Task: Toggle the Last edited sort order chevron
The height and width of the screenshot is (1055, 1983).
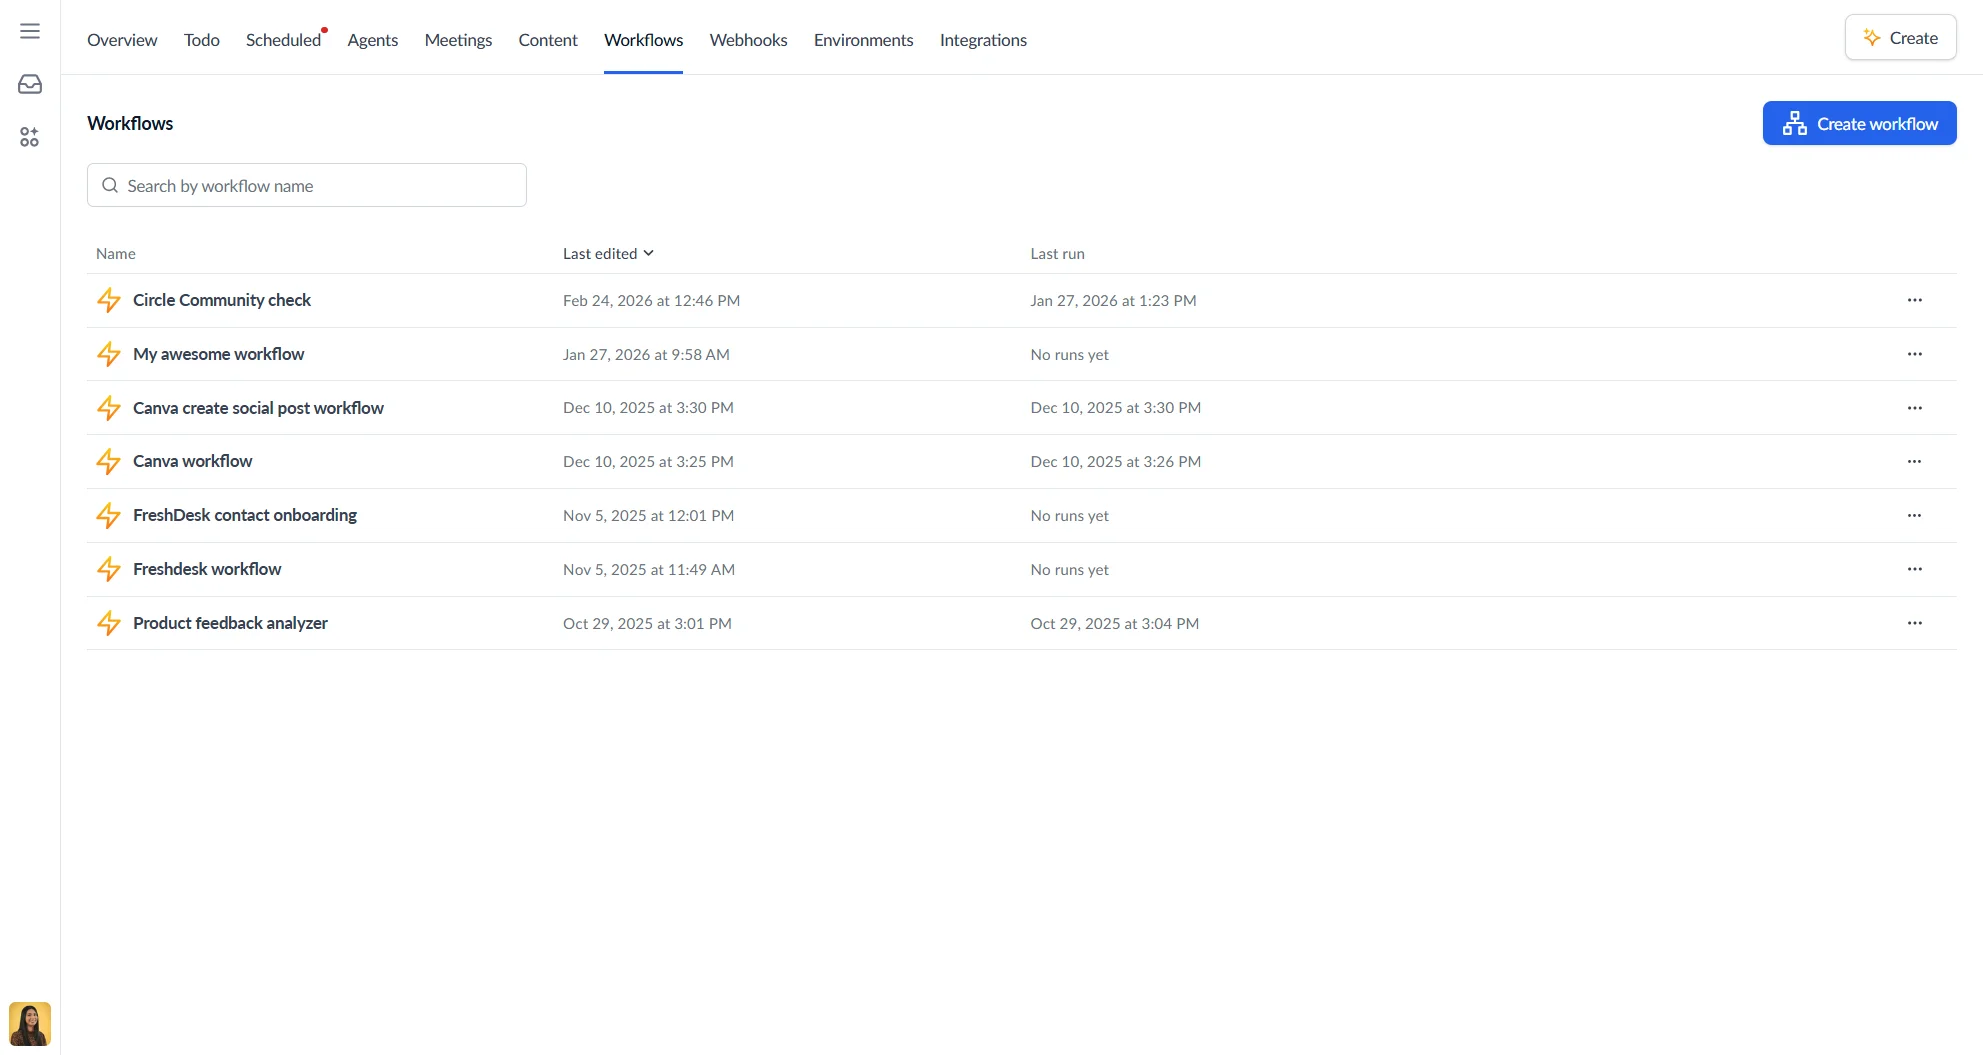Action: tap(648, 253)
